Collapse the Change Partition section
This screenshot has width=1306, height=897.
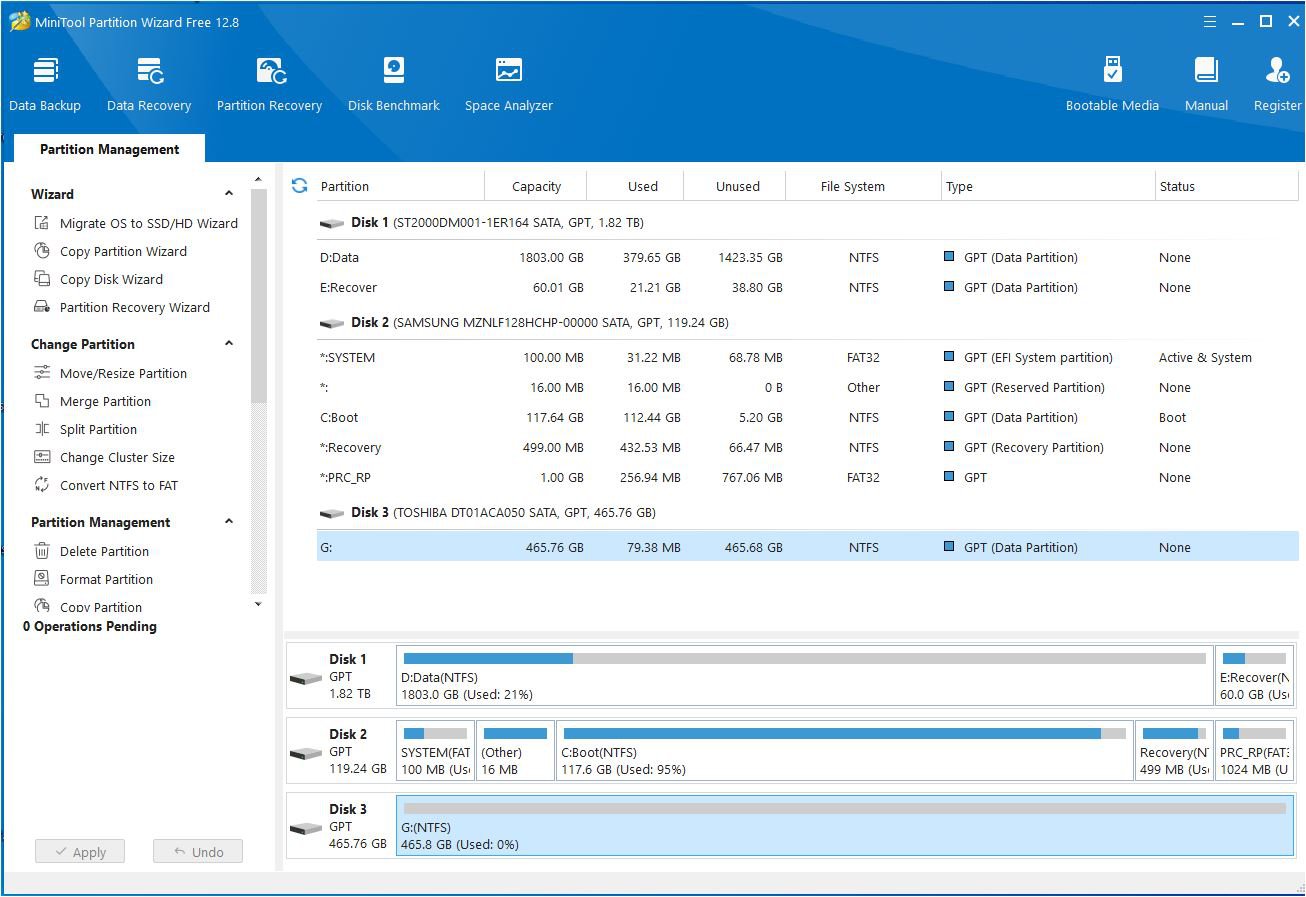[229, 344]
